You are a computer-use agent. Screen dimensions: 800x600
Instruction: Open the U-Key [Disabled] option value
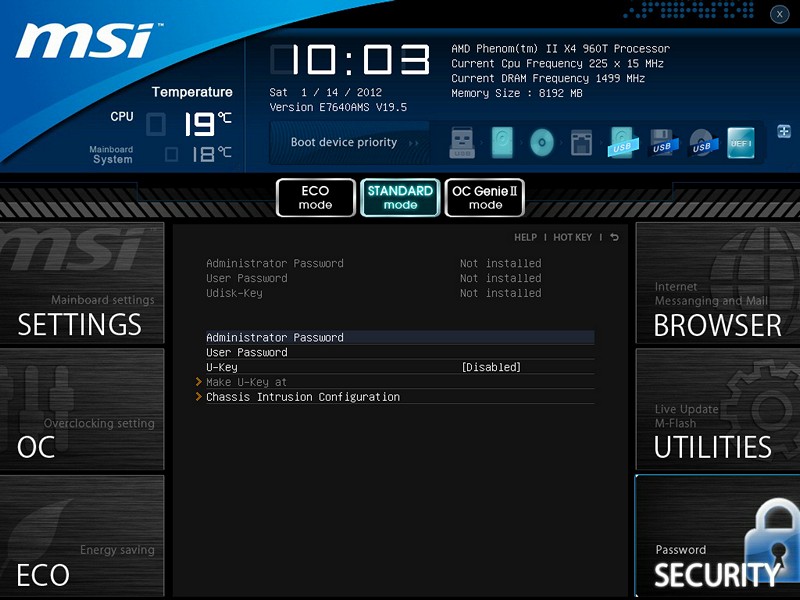[x=491, y=367]
